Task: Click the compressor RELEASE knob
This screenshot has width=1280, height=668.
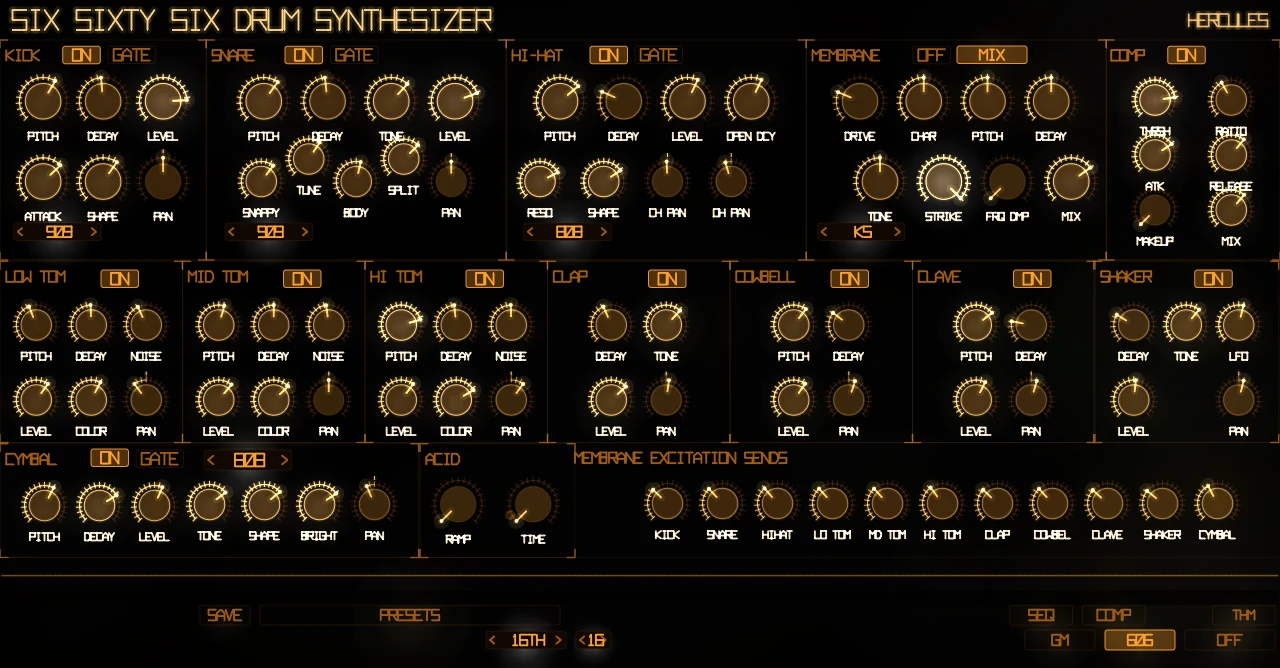Action: tap(1230, 155)
